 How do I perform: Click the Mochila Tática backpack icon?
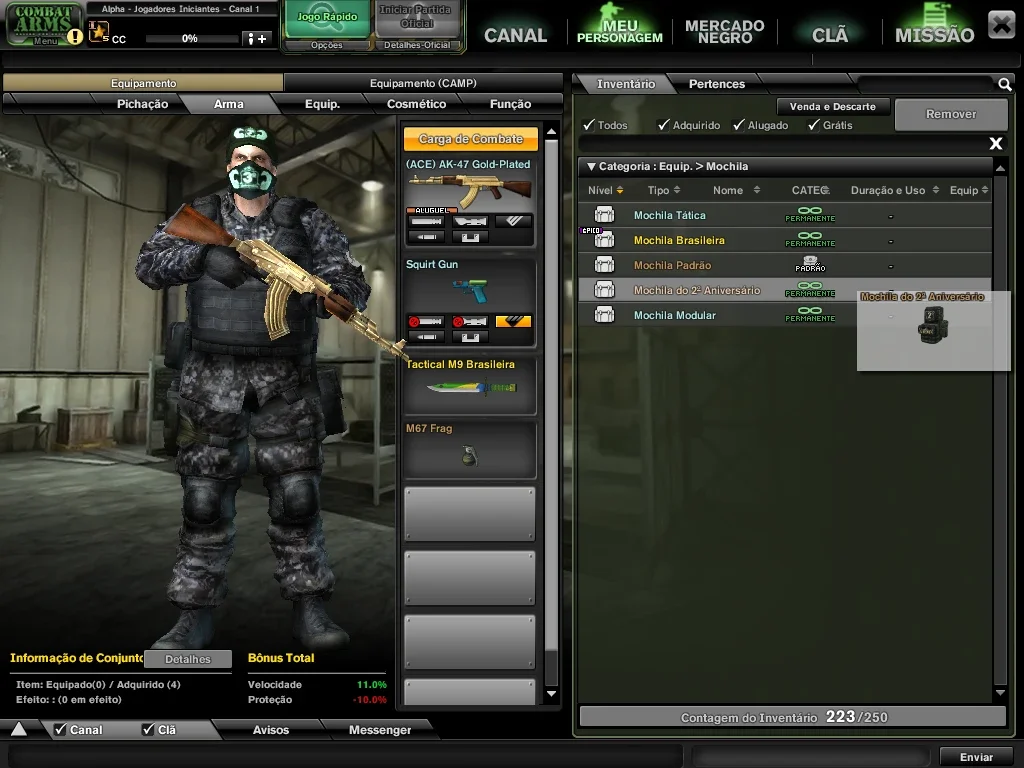coord(605,215)
